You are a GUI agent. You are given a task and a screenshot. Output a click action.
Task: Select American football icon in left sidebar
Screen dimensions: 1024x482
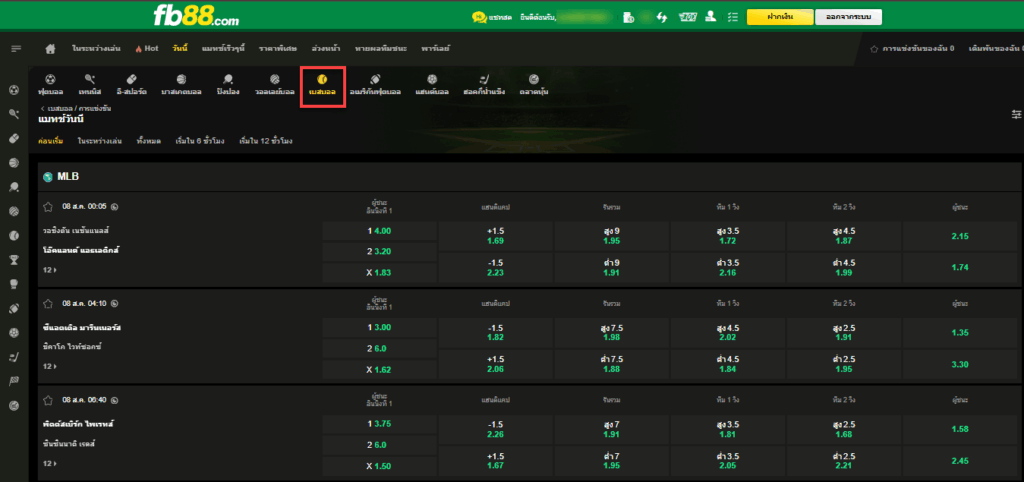point(14,308)
